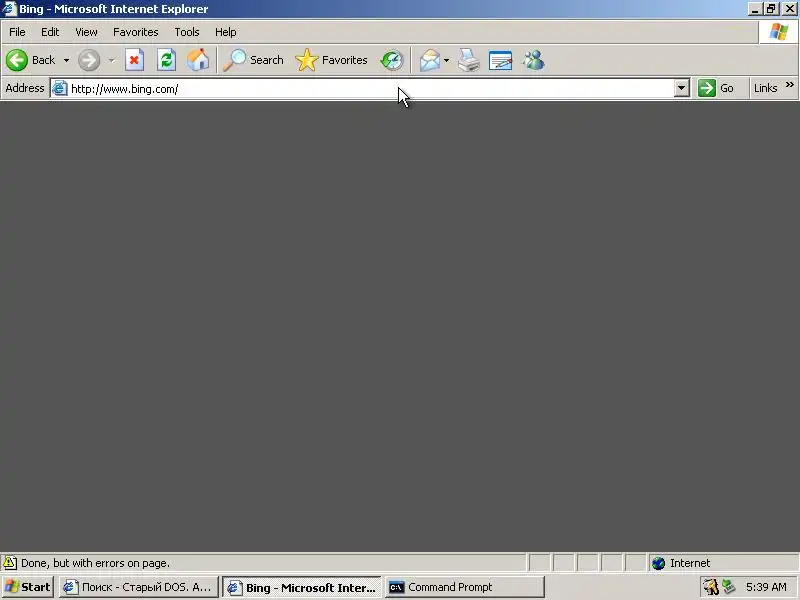
Task: Open the Favorites star button
Action: pyautogui.click(x=332, y=60)
